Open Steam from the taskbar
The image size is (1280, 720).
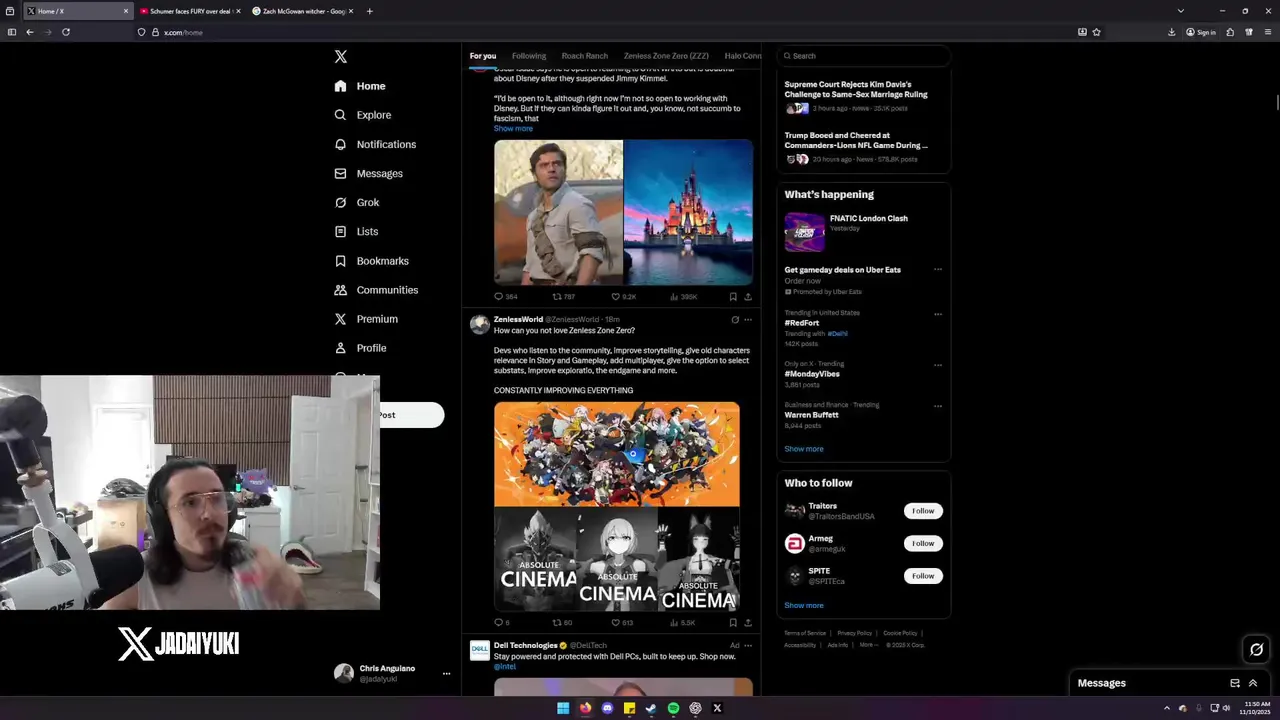point(651,708)
